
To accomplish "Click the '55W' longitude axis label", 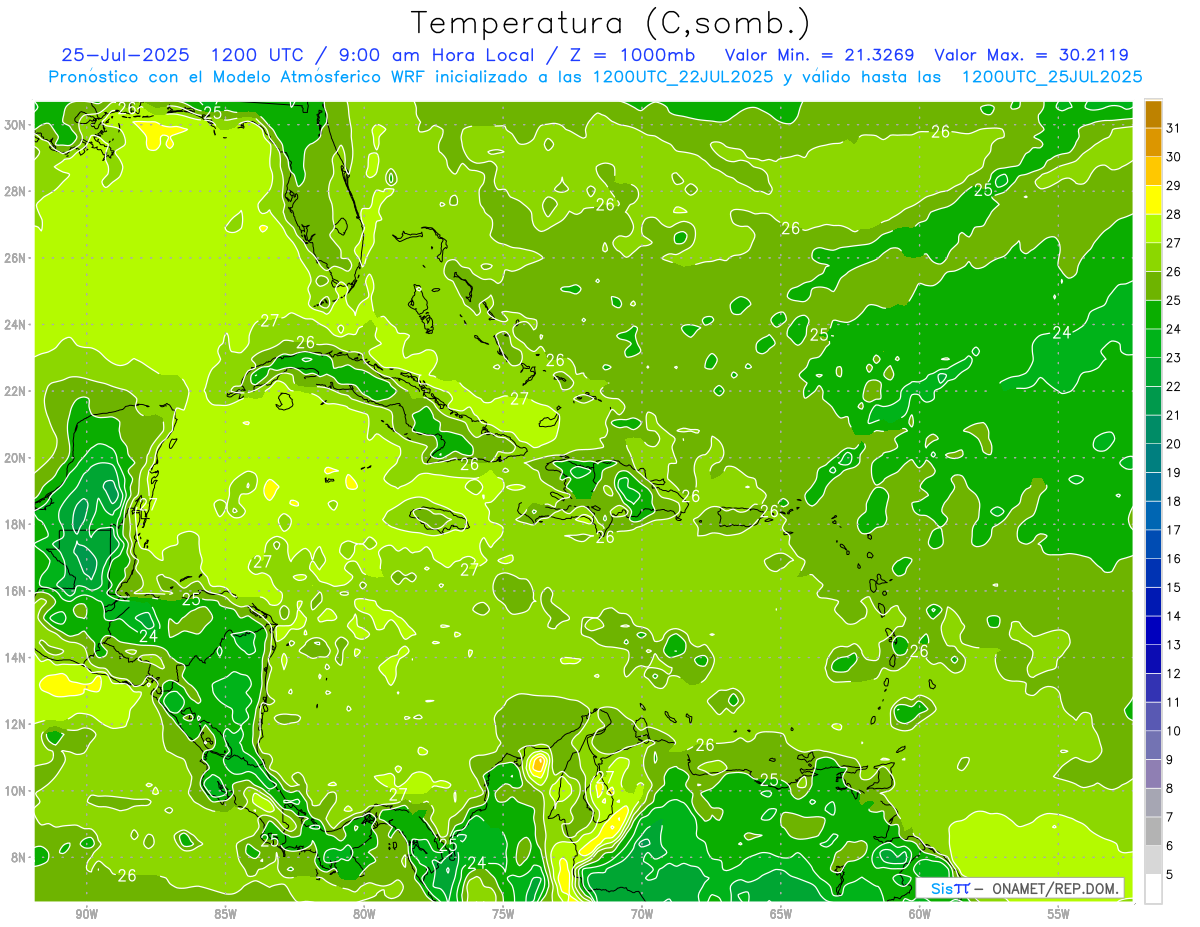I will point(1059,914).
